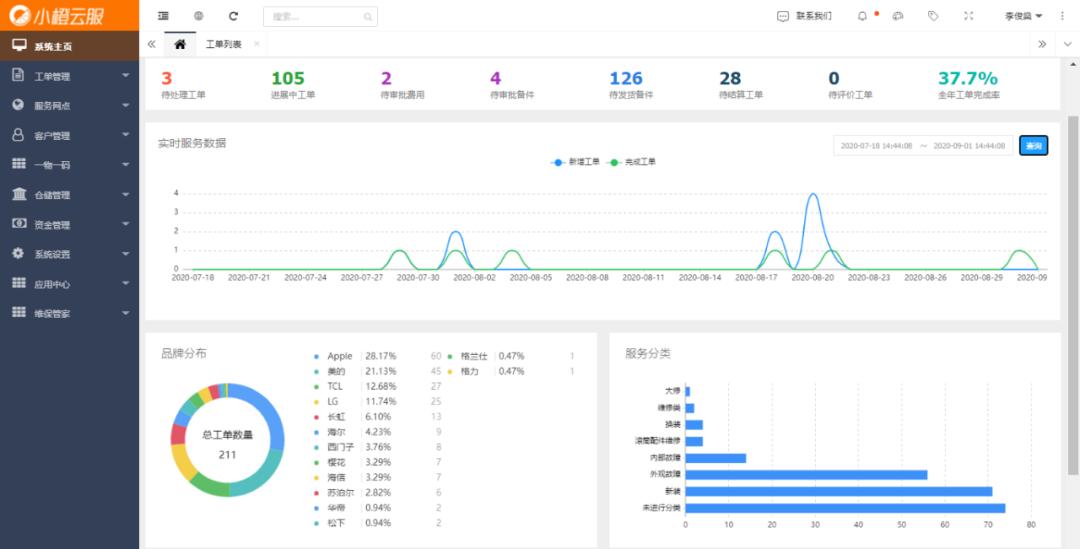Open the 维保管家 menu item

click(x=70, y=313)
